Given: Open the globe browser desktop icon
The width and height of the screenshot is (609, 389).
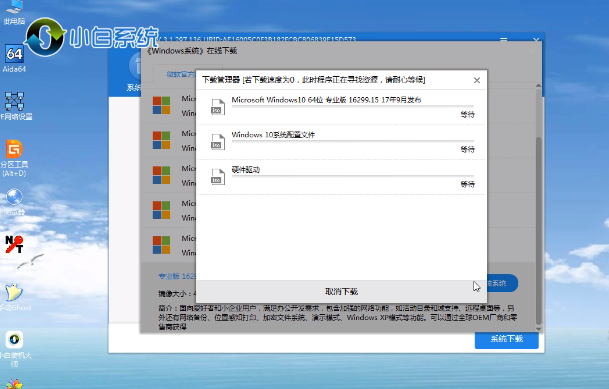Looking at the screenshot, I should [x=14, y=201].
